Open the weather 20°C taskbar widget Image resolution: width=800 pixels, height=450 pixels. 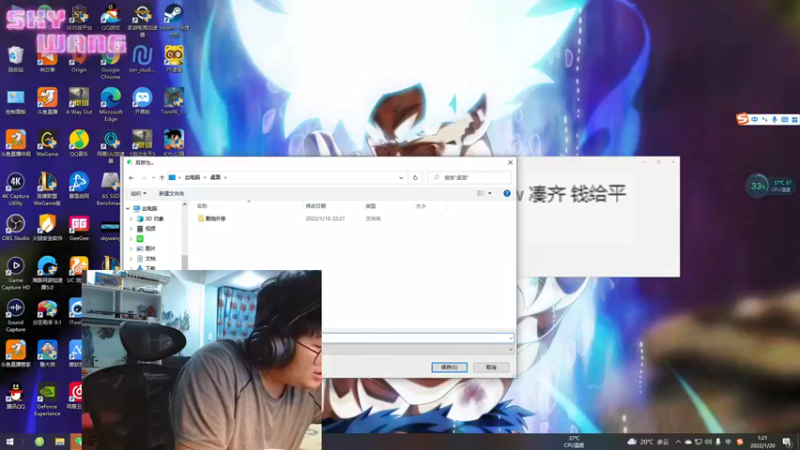coord(648,442)
